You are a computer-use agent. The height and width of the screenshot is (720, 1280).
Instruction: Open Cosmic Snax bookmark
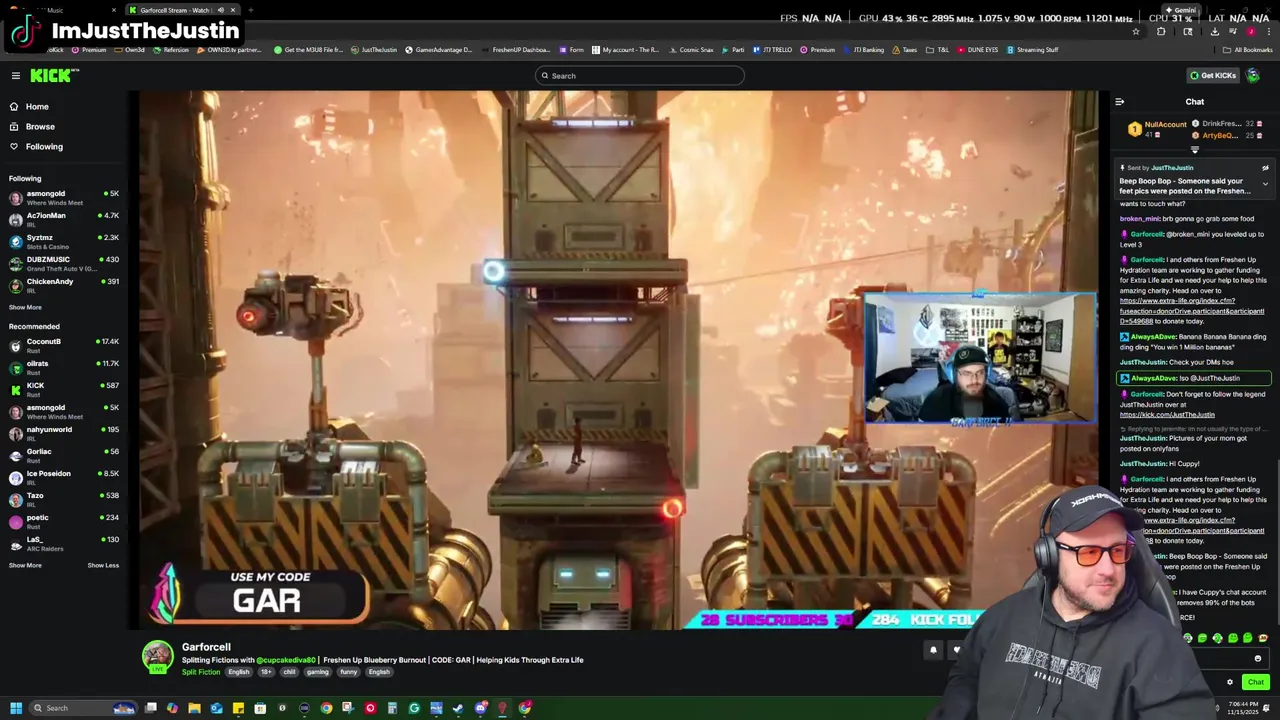pyautogui.click(x=692, y=50)
